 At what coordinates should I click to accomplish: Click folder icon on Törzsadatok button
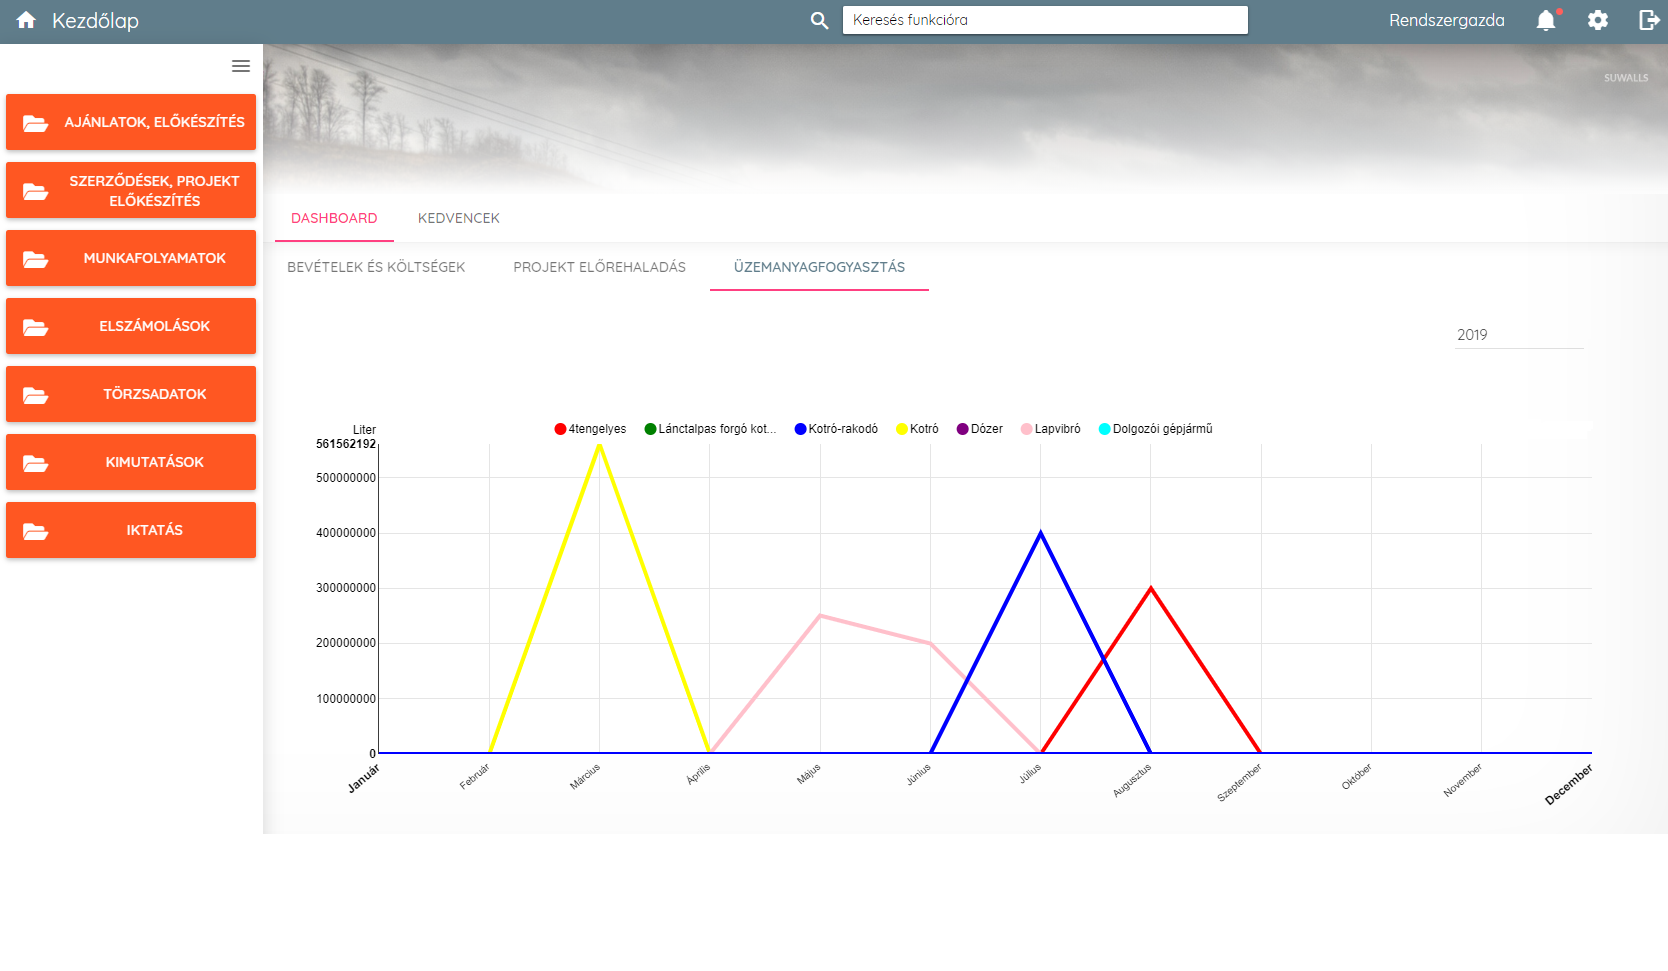pyautogui.click(x=36, y=395)
